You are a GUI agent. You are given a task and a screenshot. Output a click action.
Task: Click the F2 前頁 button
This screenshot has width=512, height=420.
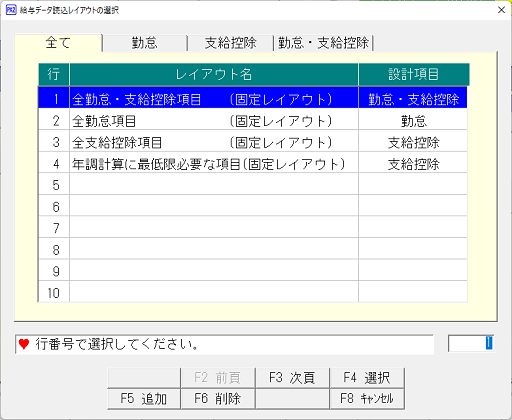pyautogui.click(x=218, y=378)
